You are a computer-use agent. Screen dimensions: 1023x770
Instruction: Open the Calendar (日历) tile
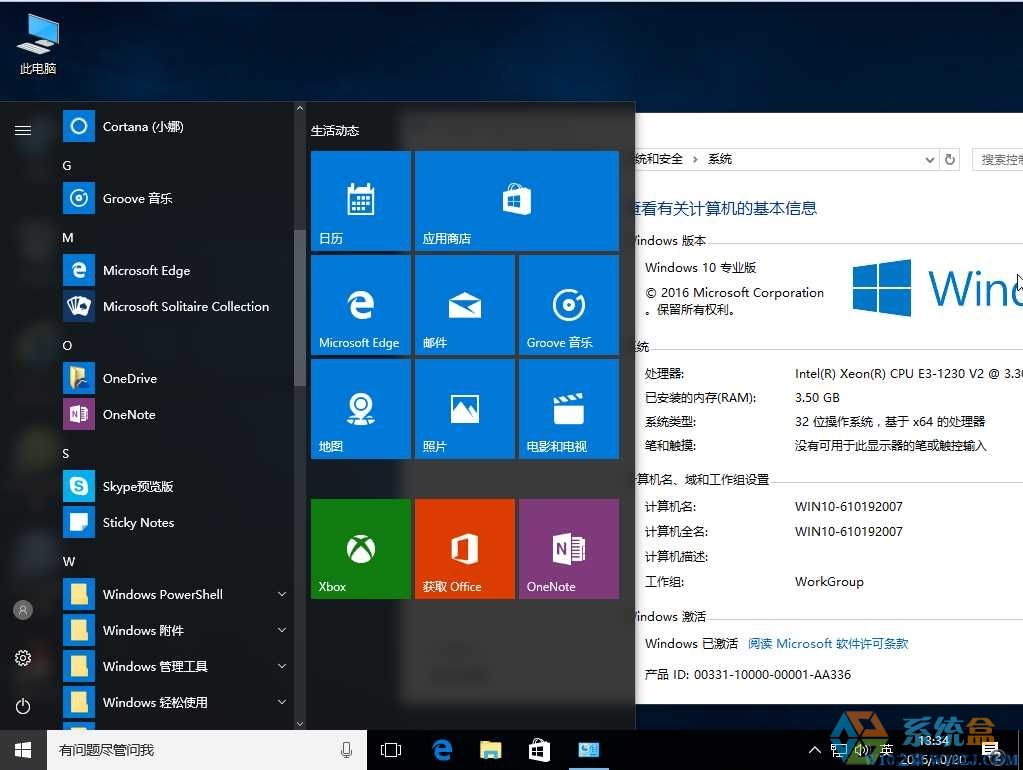click(x=360, y=200)
